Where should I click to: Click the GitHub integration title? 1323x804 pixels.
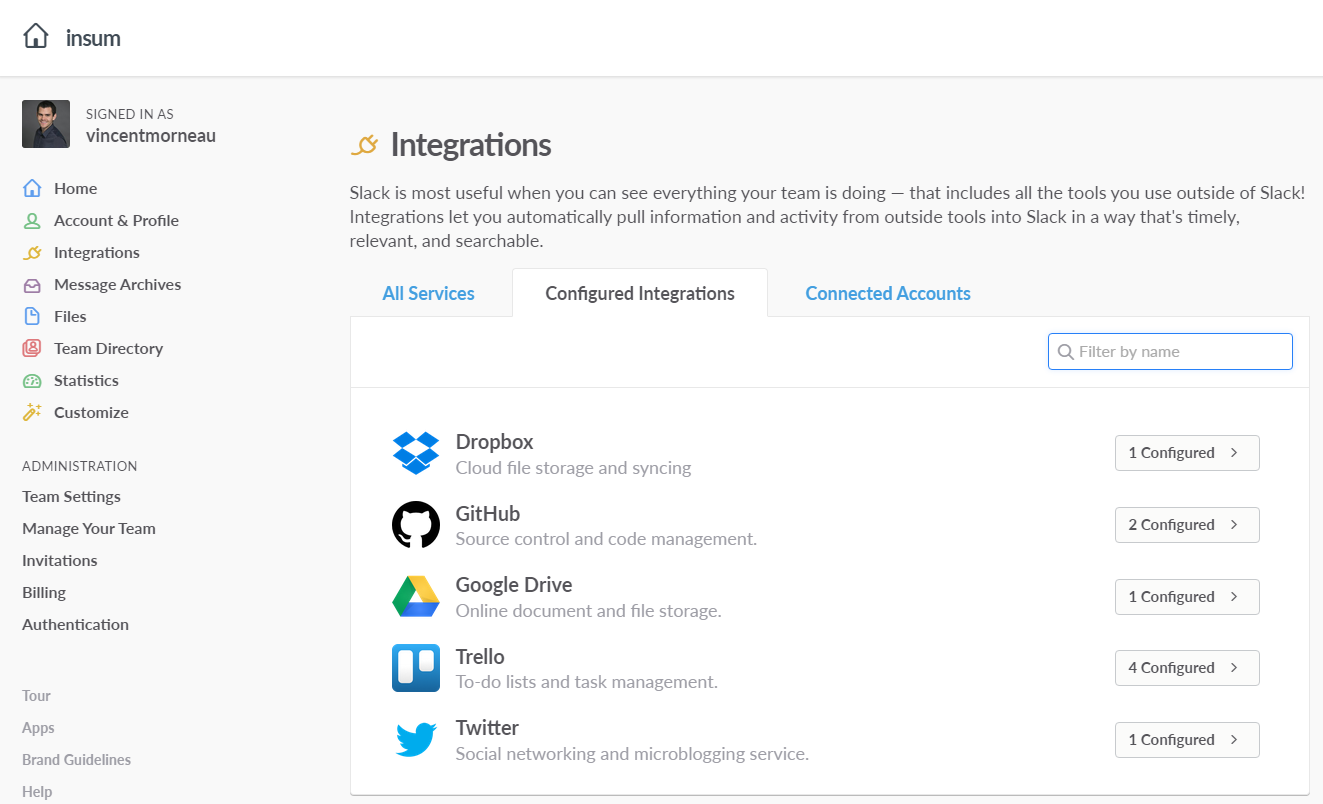tap(488, 513)
